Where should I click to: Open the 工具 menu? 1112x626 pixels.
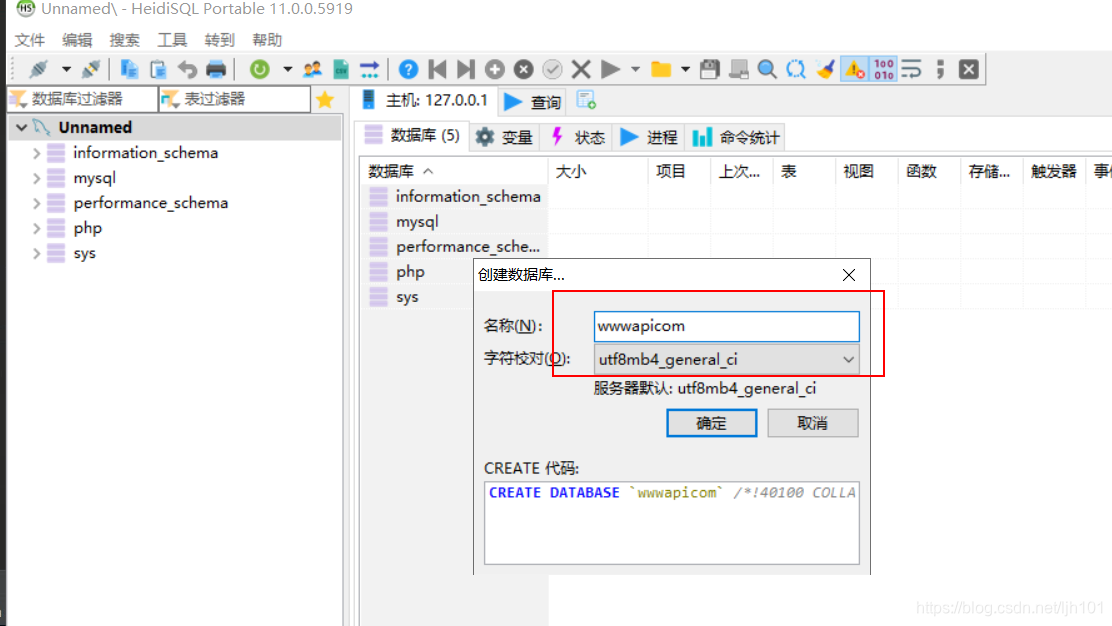(x=172, y=40)
